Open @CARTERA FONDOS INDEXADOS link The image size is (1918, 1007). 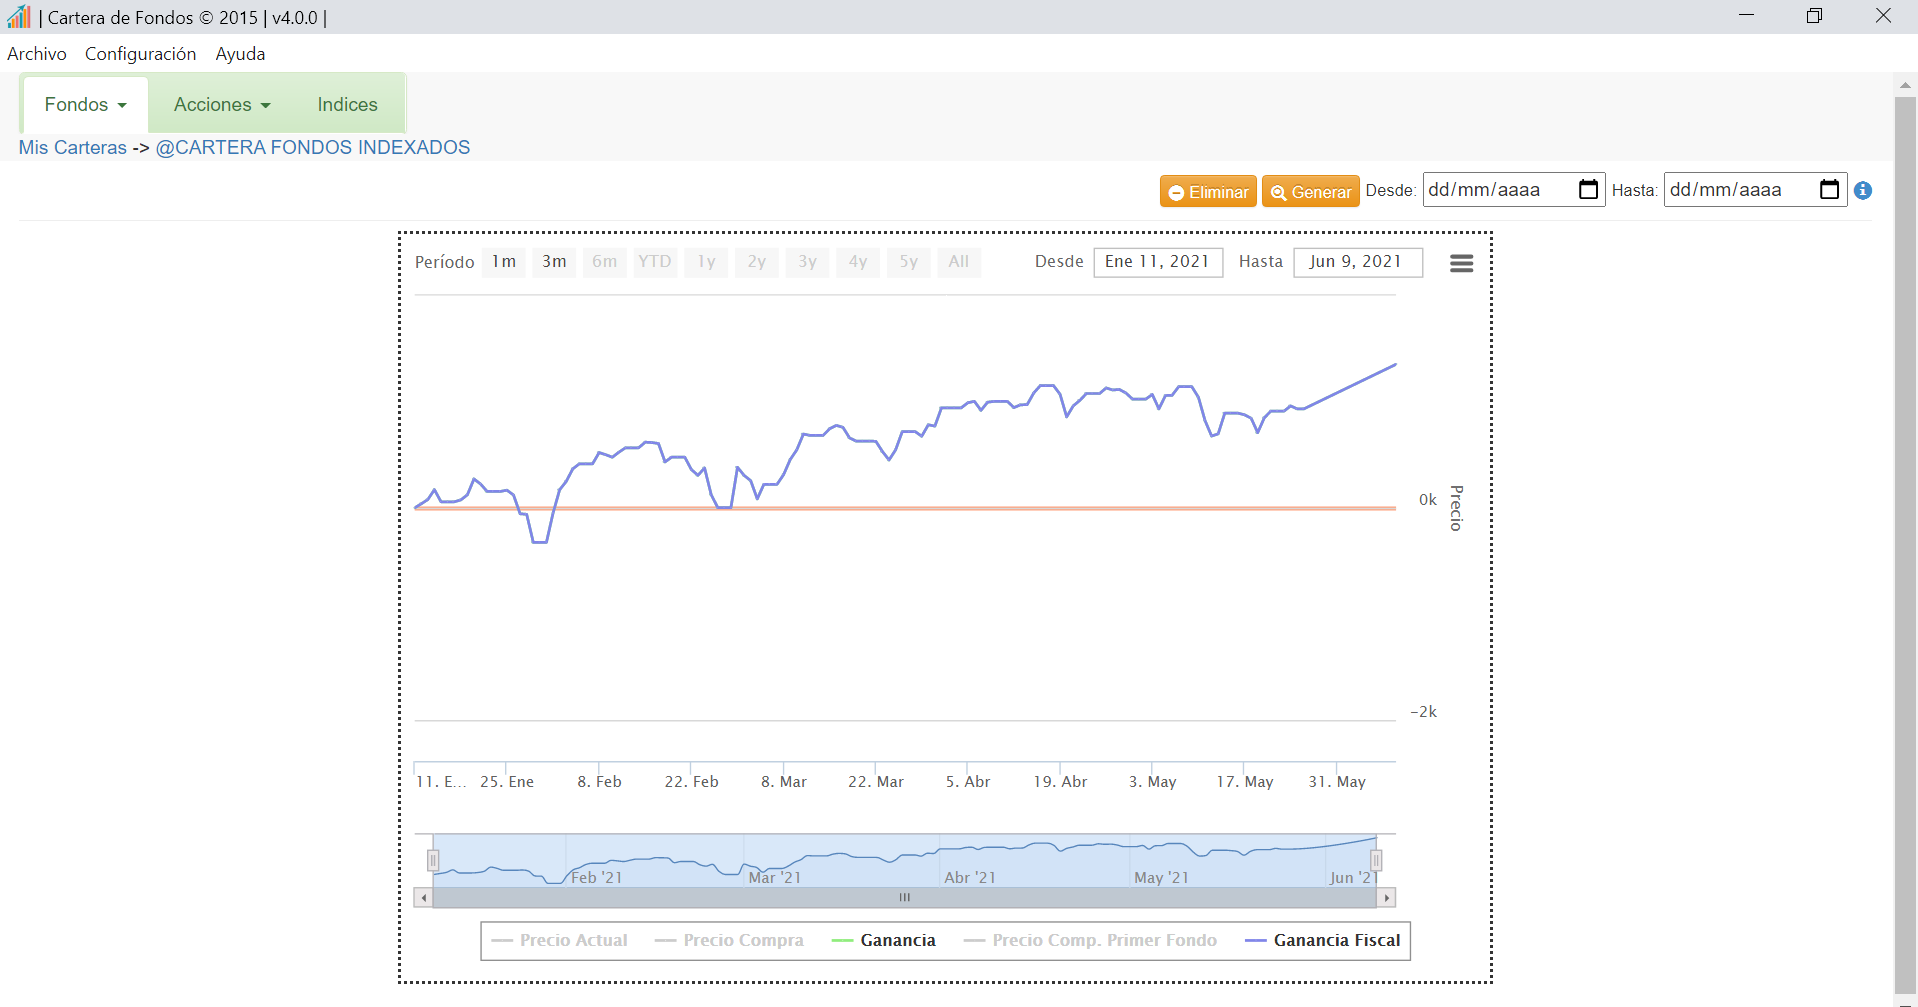pyautogui.click(x=313, y=147)
